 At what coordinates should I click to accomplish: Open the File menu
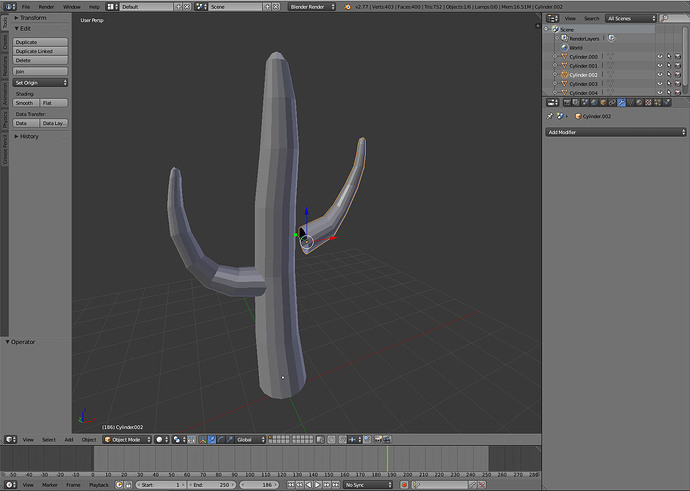[26, 7]
